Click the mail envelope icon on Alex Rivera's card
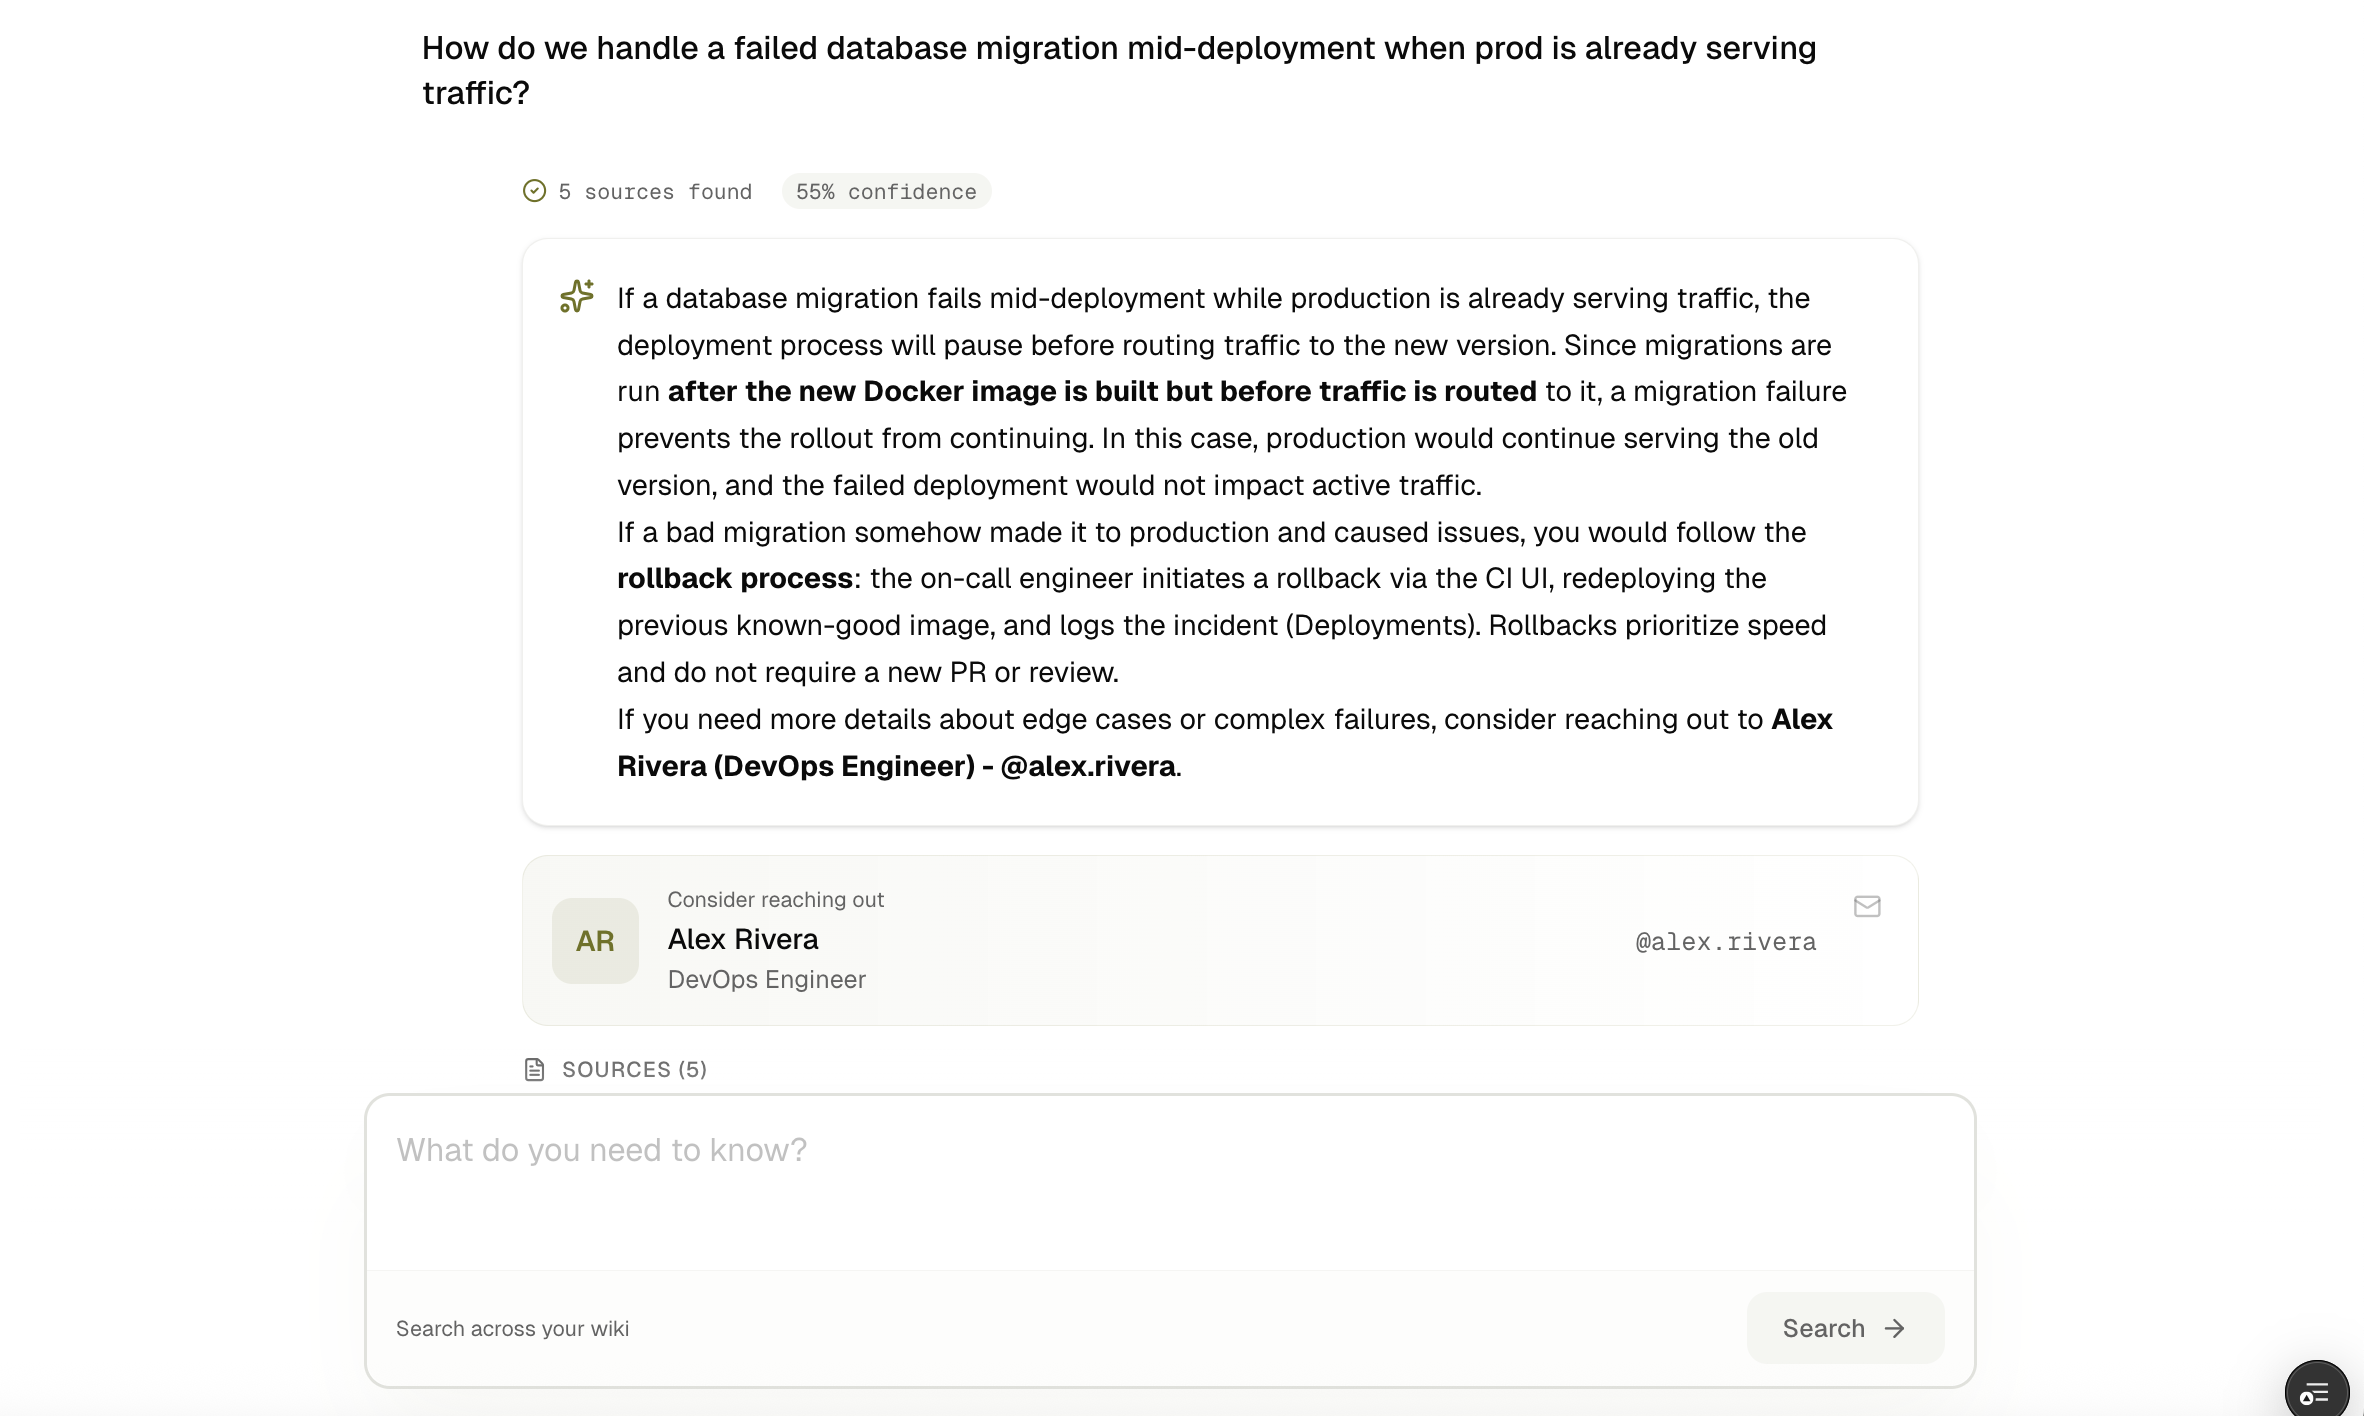2364x1416 pixels. click(x=1867, y=906)
